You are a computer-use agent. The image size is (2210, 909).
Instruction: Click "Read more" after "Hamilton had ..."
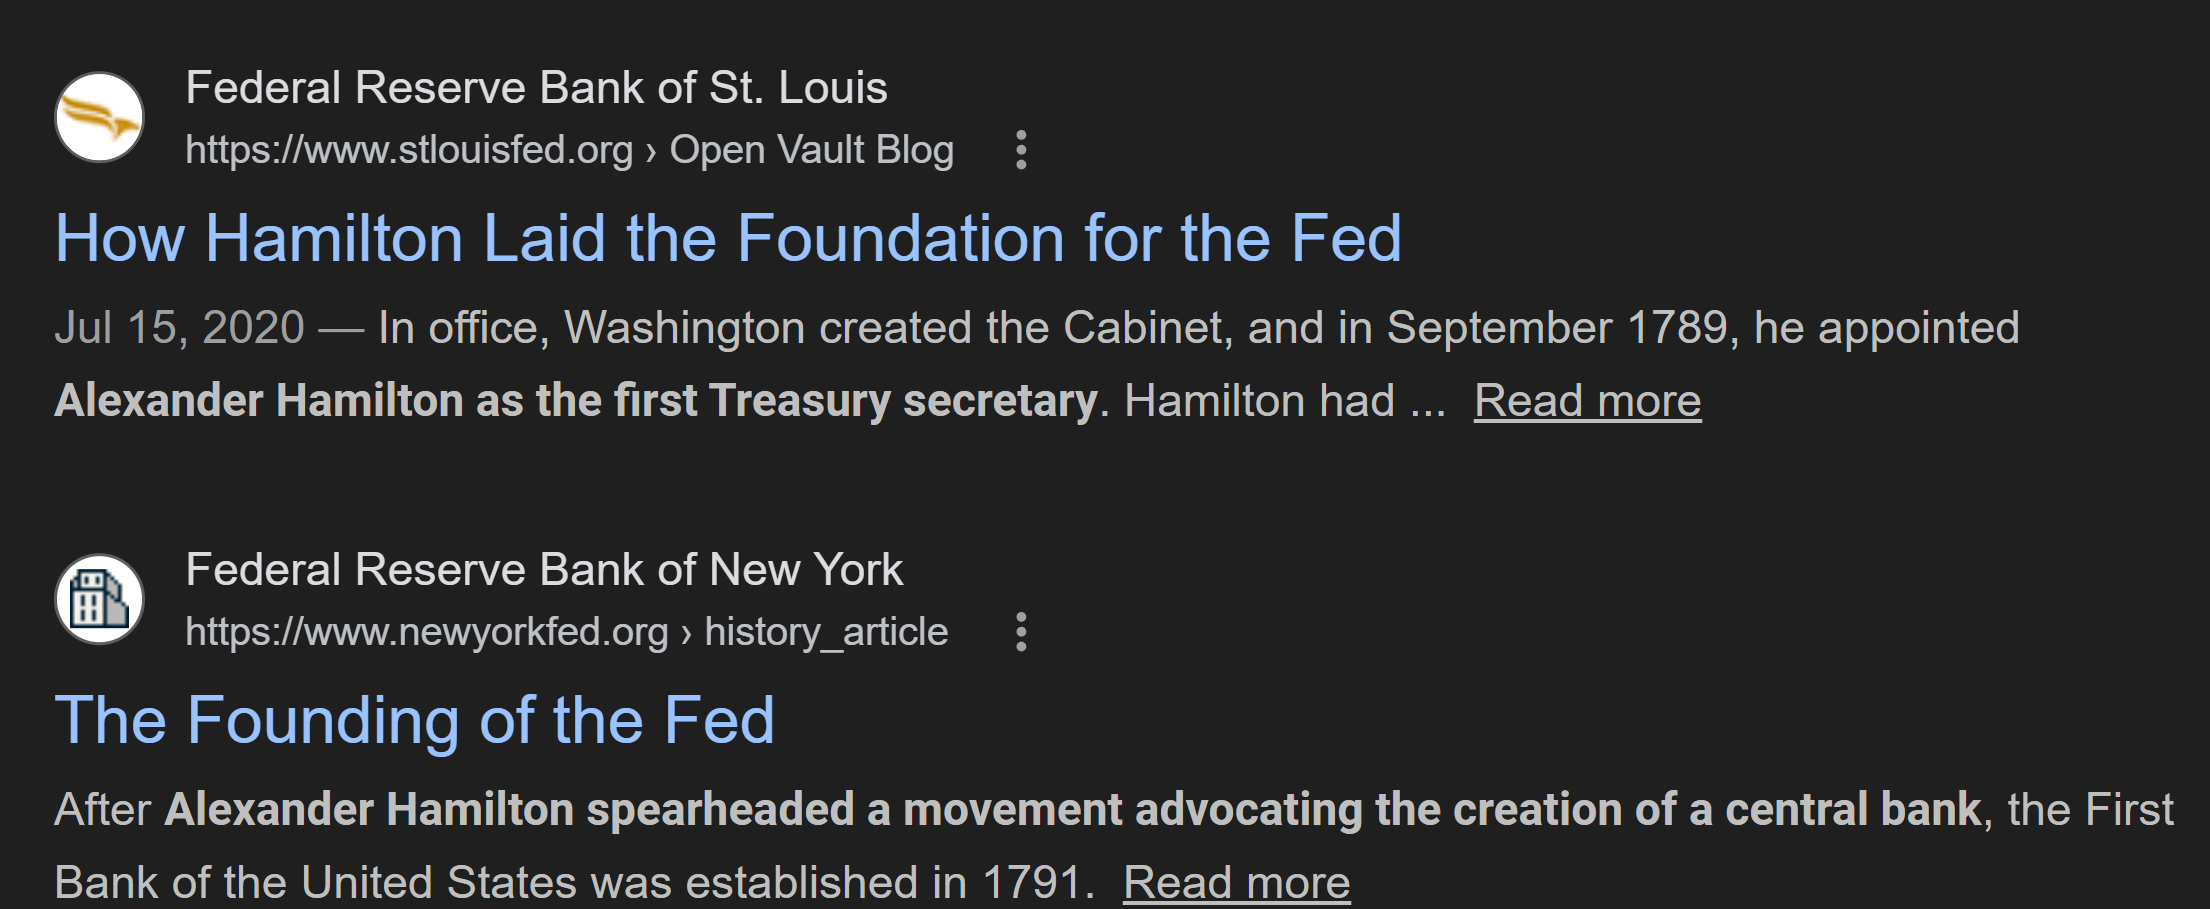[x=1587, y=401]
